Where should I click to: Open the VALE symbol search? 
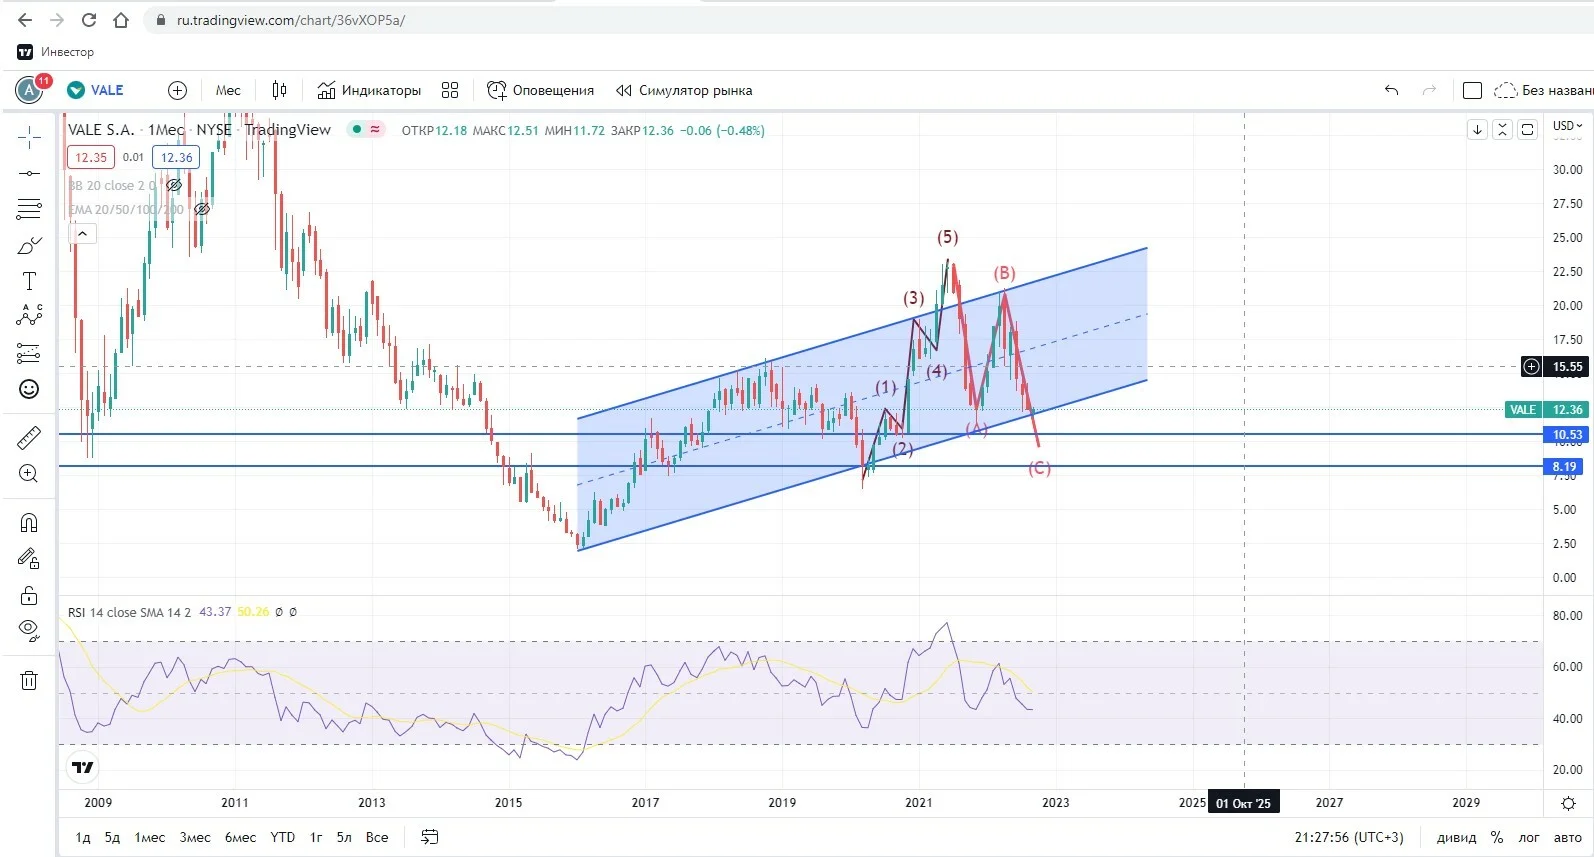(x=96, y=90)
